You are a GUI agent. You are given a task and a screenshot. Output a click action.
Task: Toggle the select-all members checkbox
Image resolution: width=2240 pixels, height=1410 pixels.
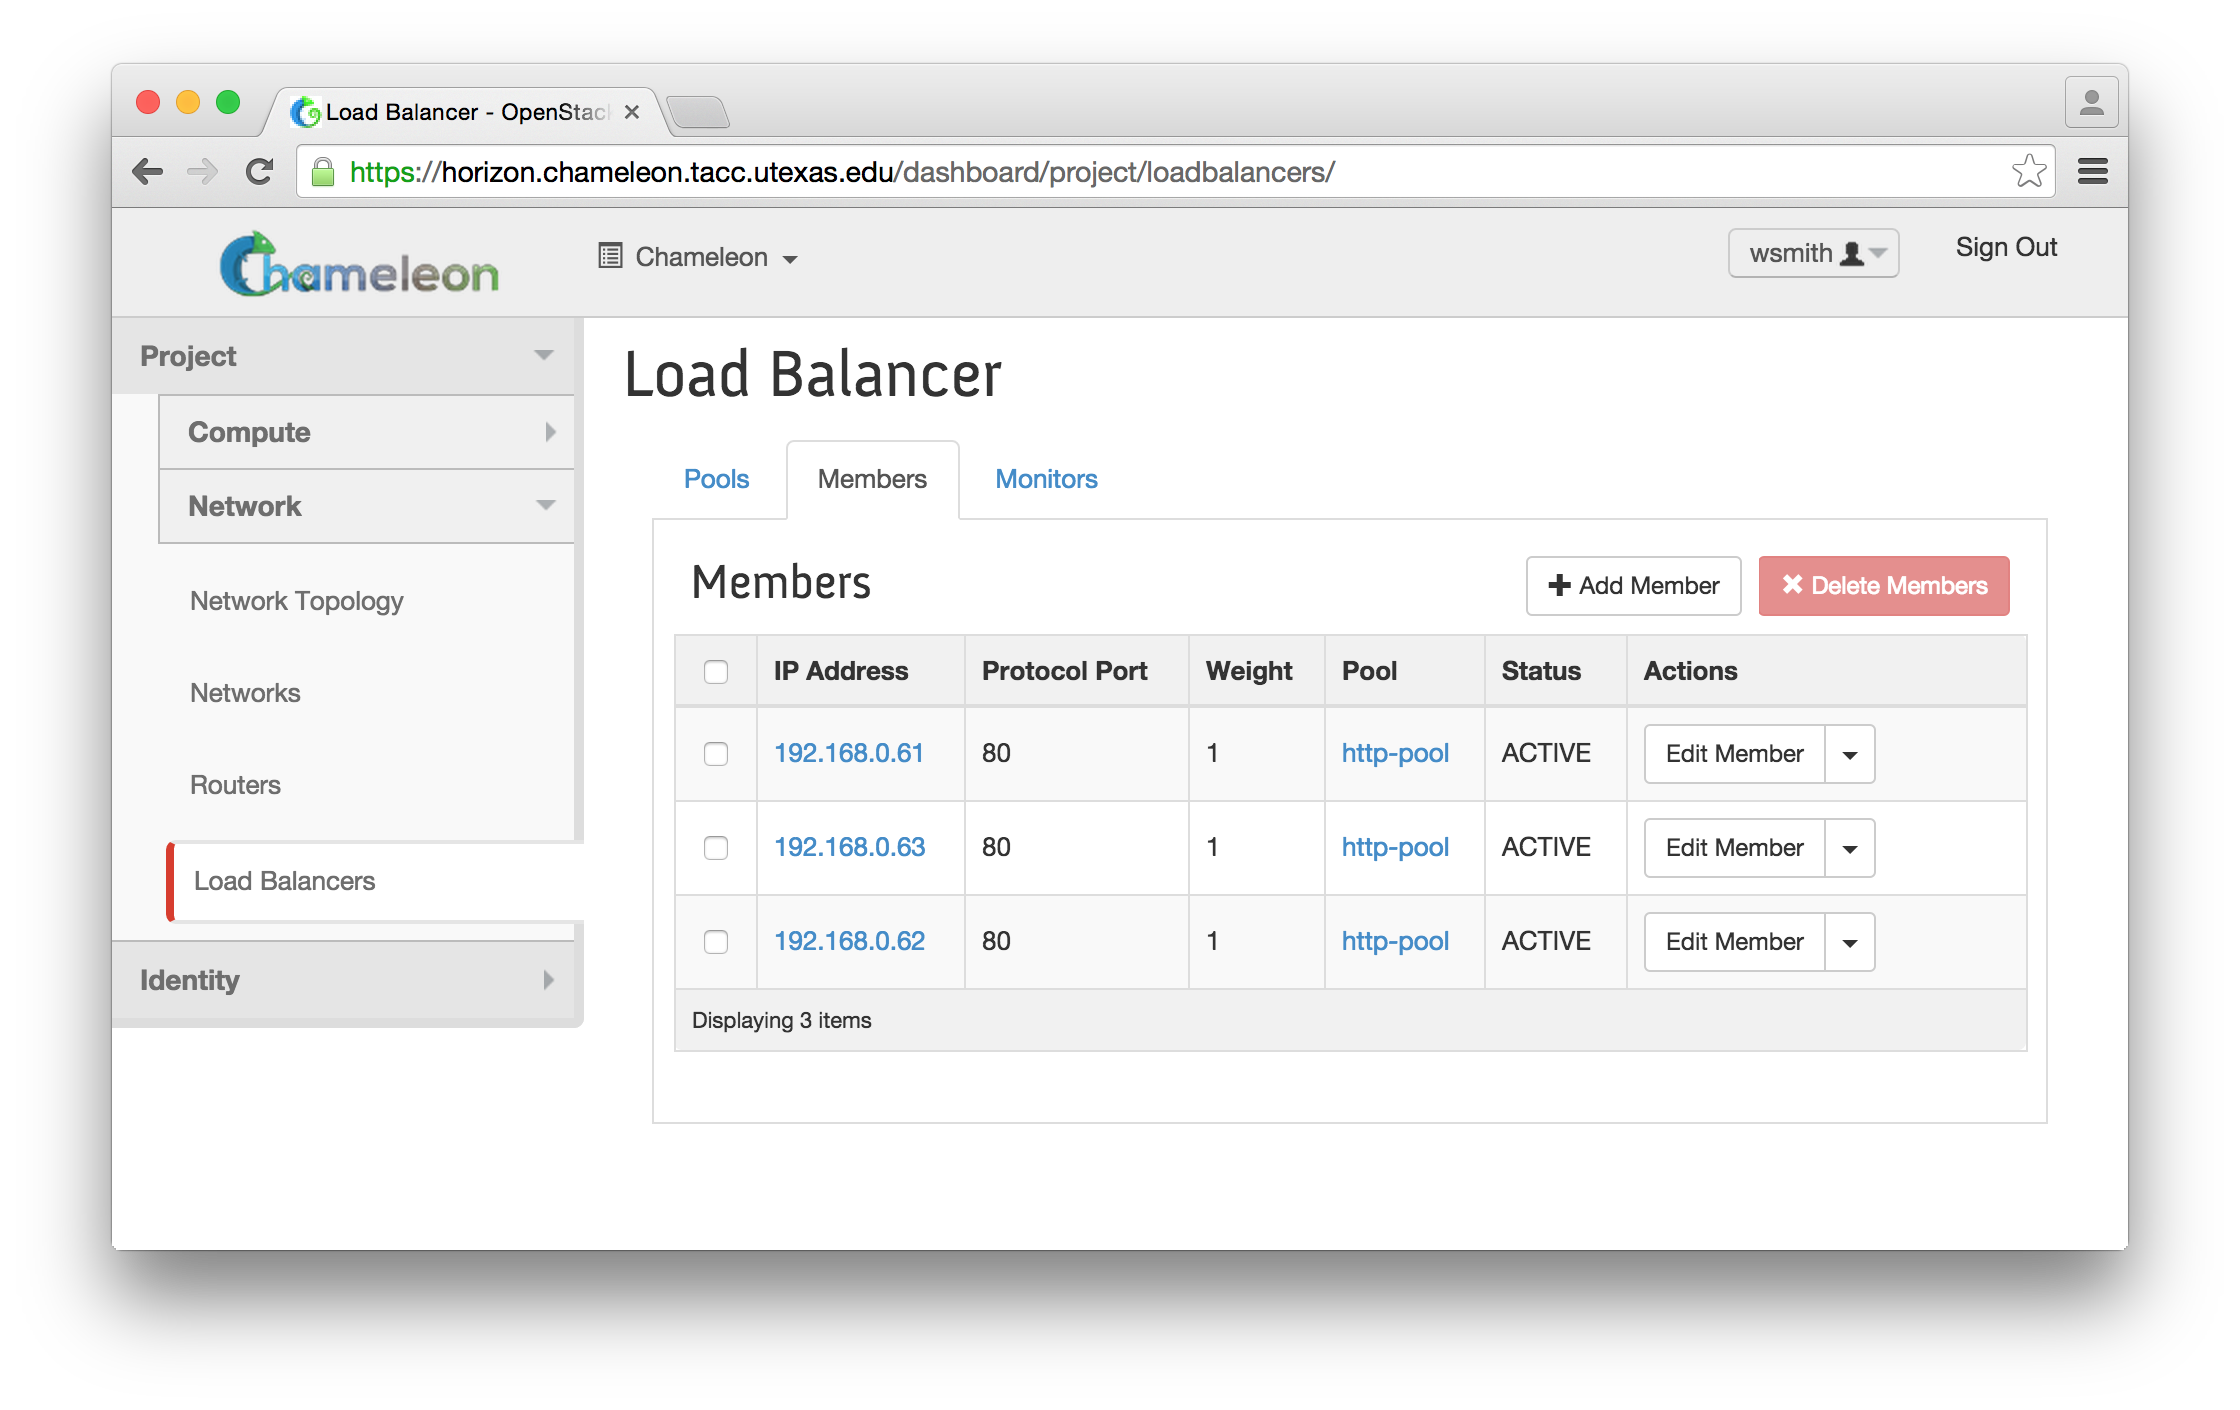[x=716, y=672]
